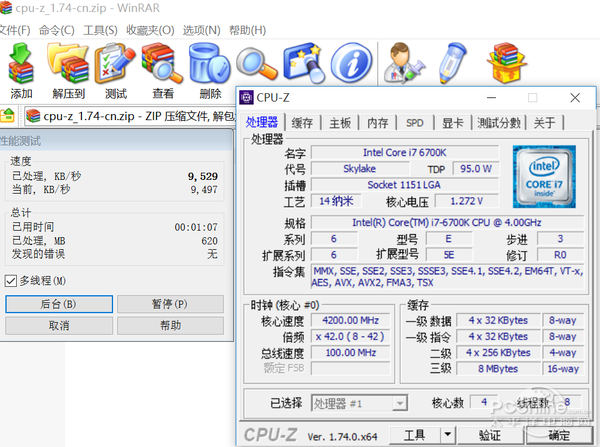Switch to the Mainboard (主板) tab
The image size is (600, 447).
pos(340,123)
